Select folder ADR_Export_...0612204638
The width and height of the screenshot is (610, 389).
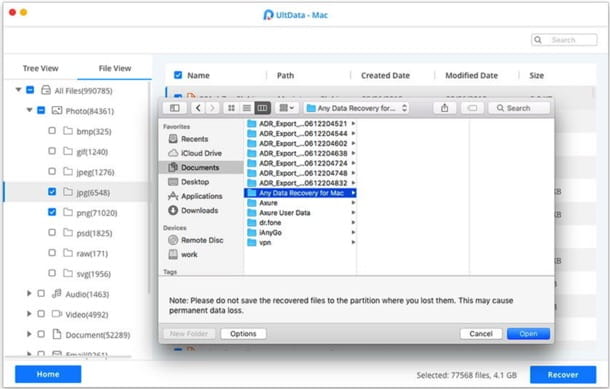coord(300,153)
